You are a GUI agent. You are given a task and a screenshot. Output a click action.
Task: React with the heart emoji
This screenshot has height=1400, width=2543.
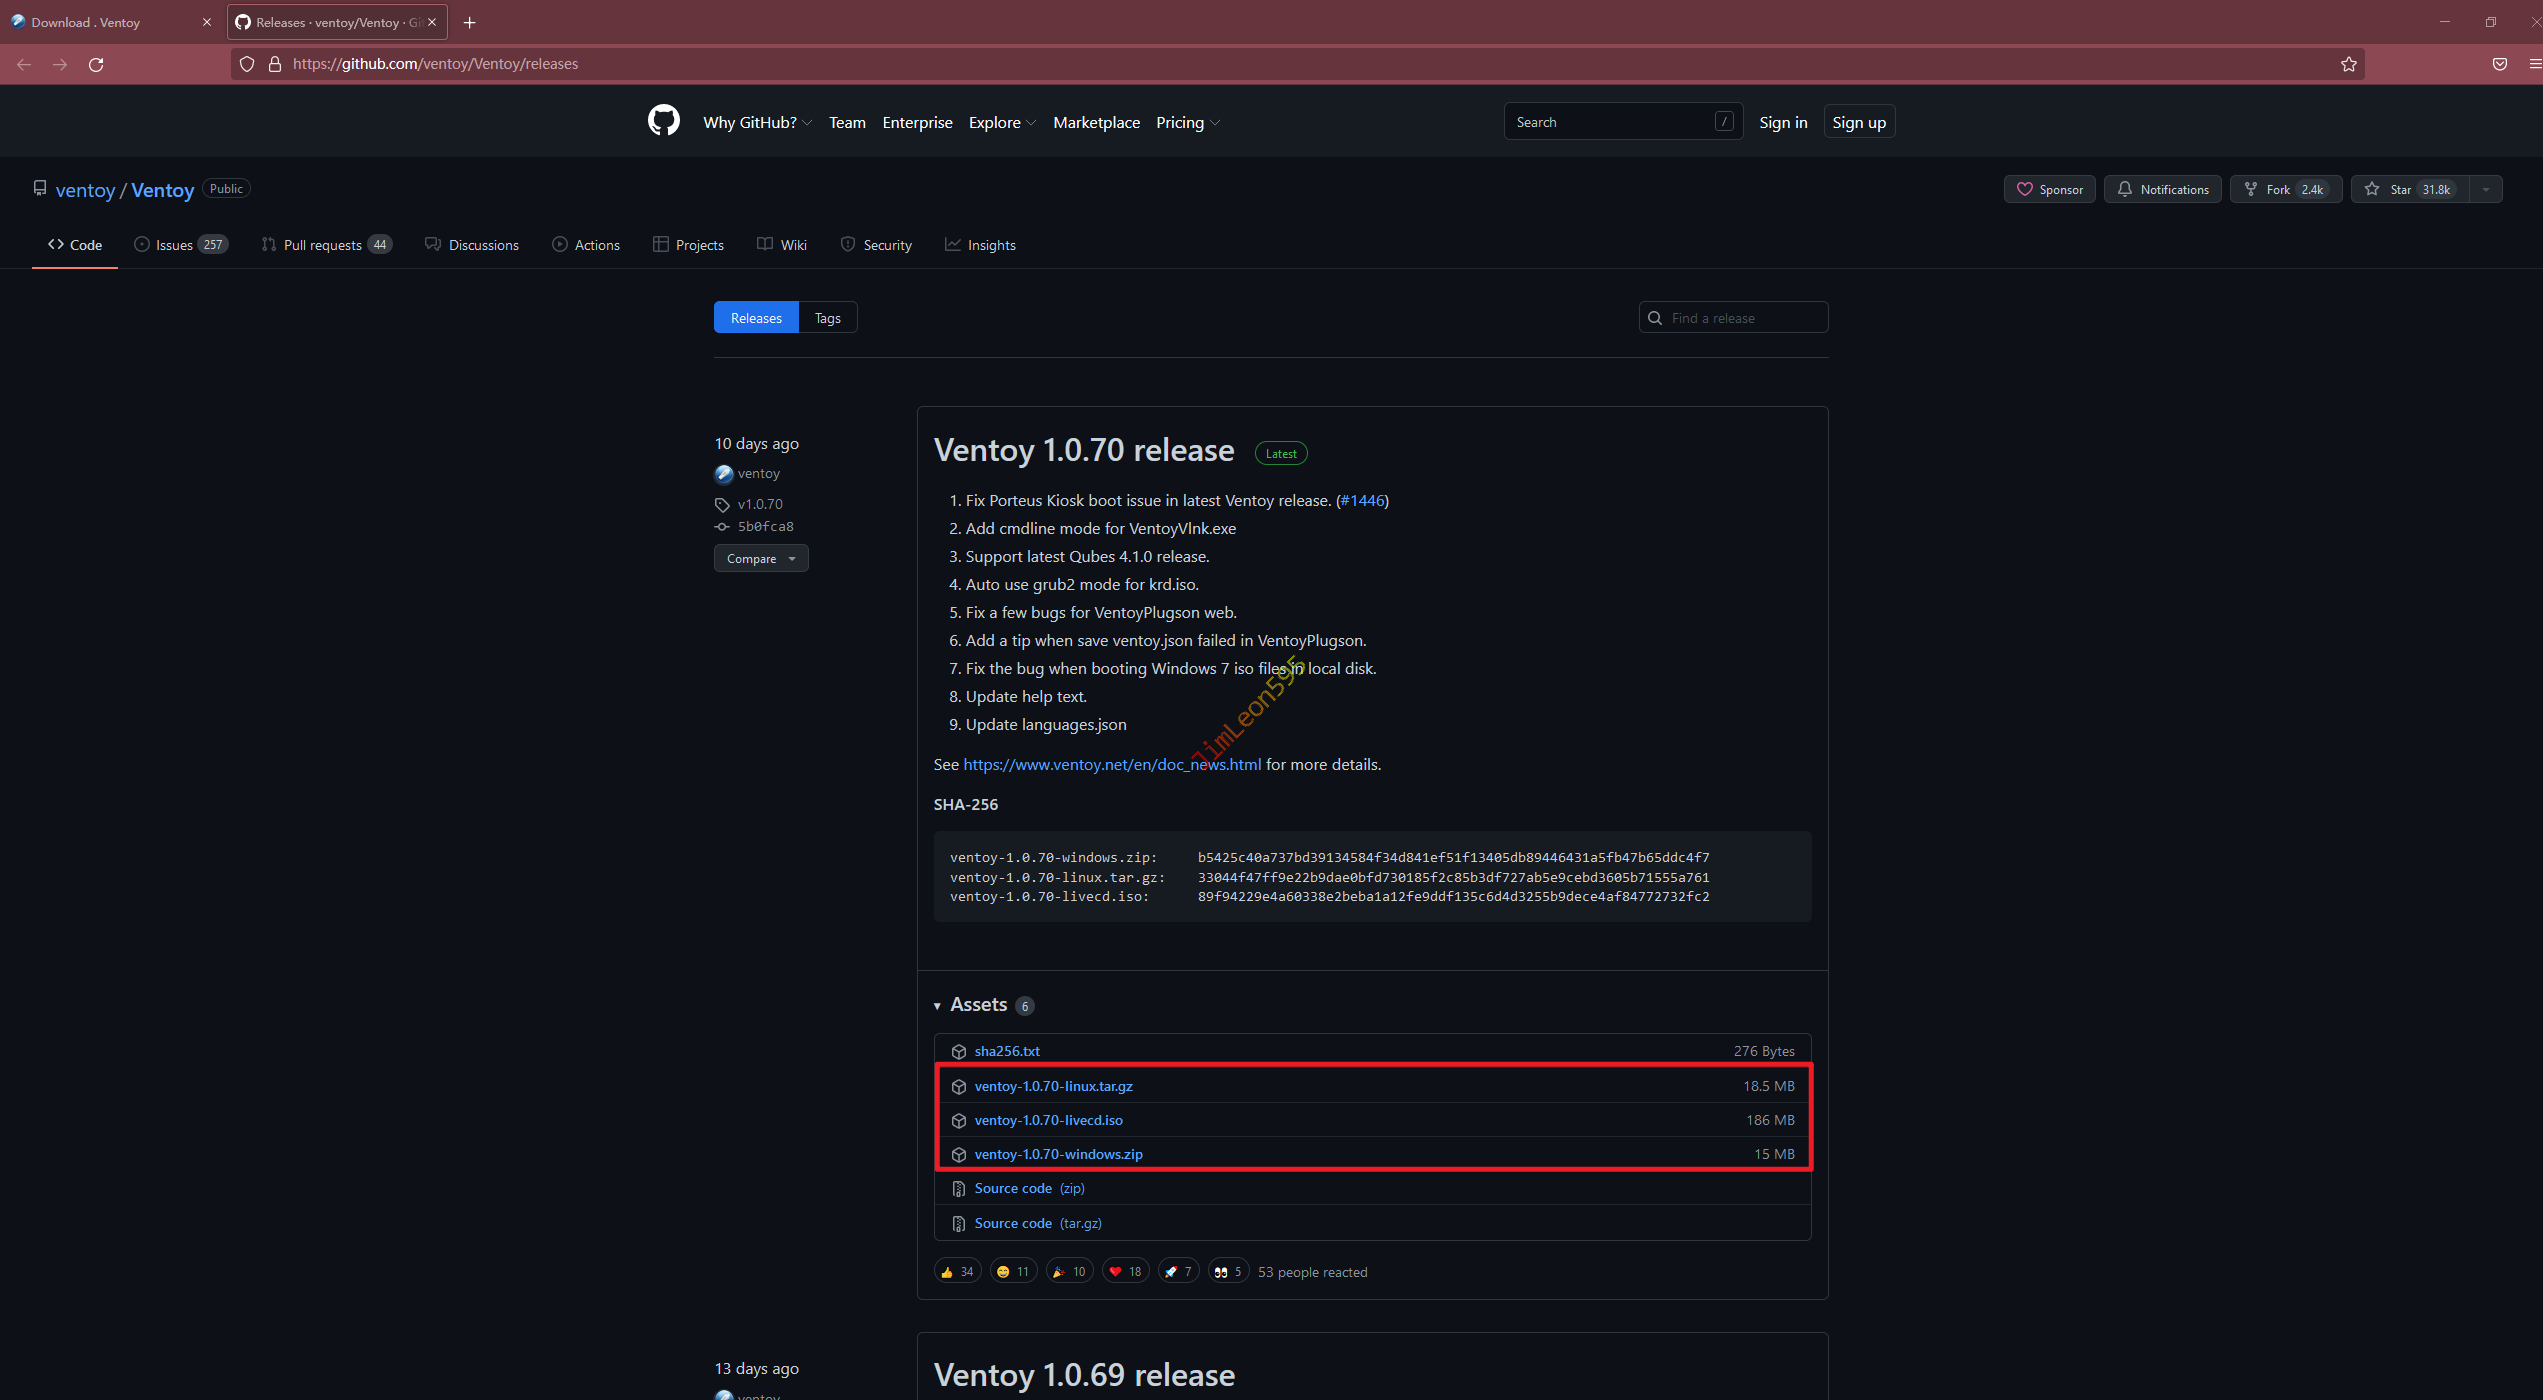(1125, 1272)
